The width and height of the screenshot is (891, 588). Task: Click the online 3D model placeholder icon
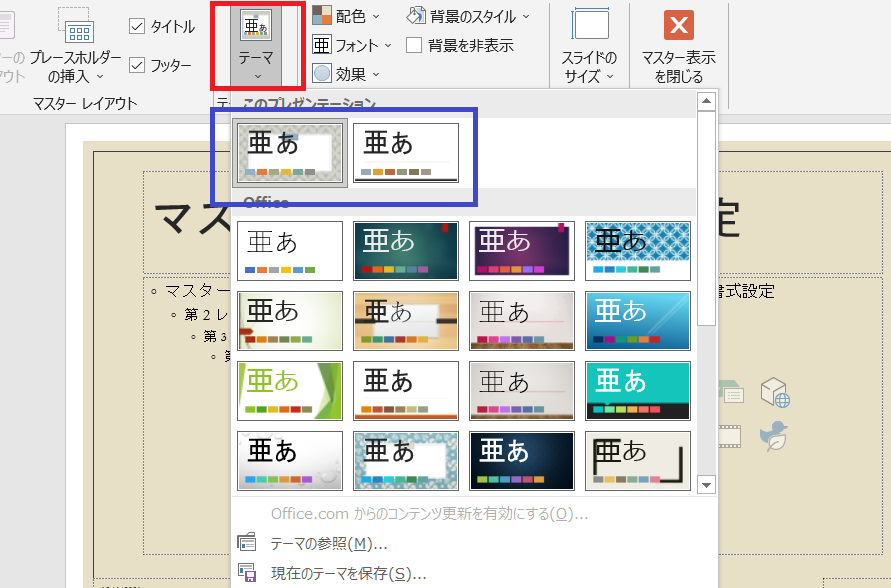774,393
